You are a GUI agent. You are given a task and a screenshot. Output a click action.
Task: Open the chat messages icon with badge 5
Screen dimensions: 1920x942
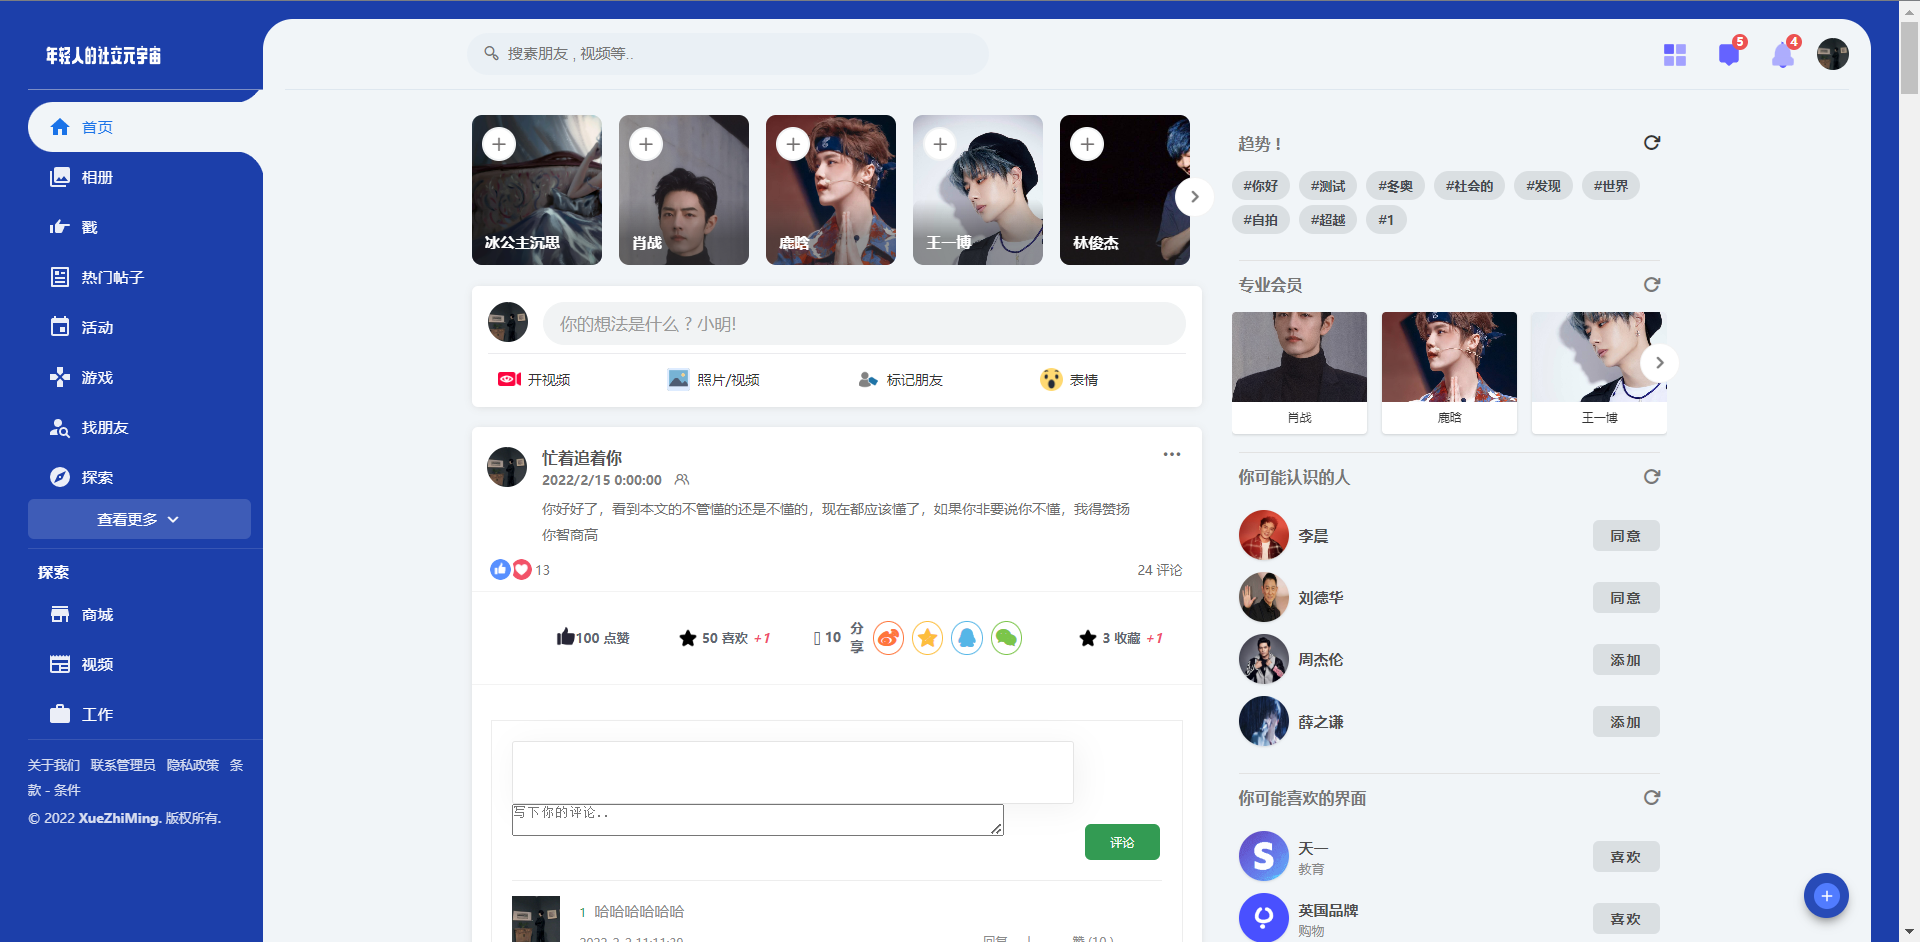pyautogui.click(x=1729, y=54)
